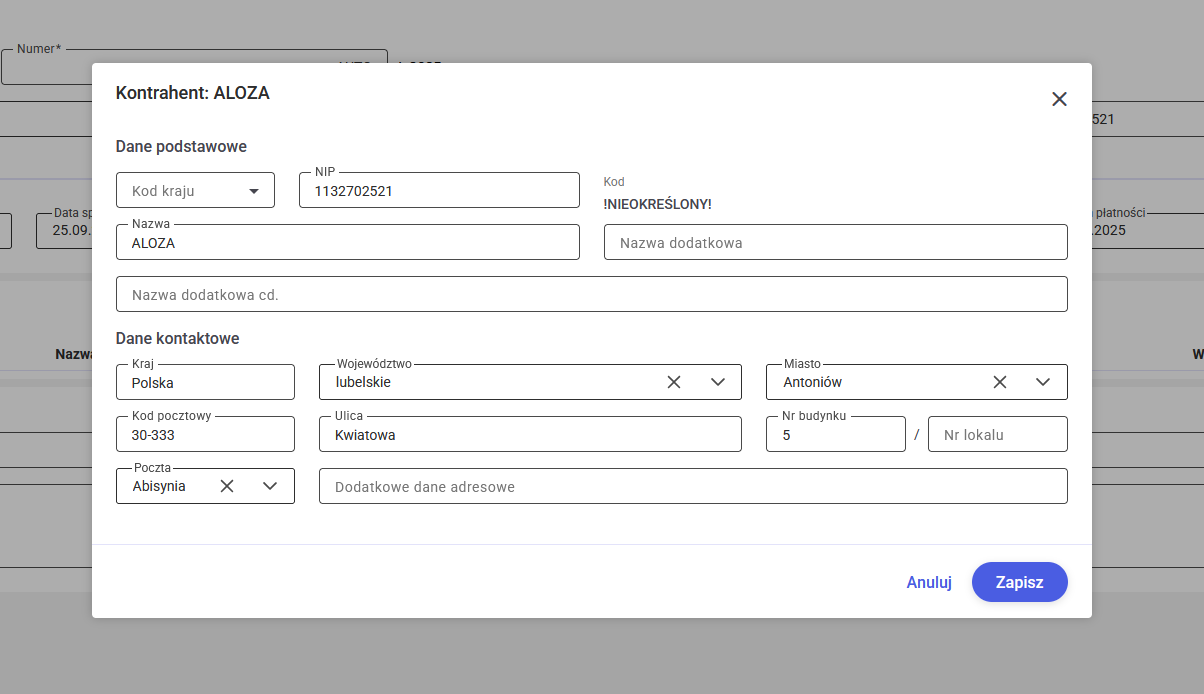Click the Anuluj link
The height and width of the screenshot is (694, 1204).
[x=928, y=582]
